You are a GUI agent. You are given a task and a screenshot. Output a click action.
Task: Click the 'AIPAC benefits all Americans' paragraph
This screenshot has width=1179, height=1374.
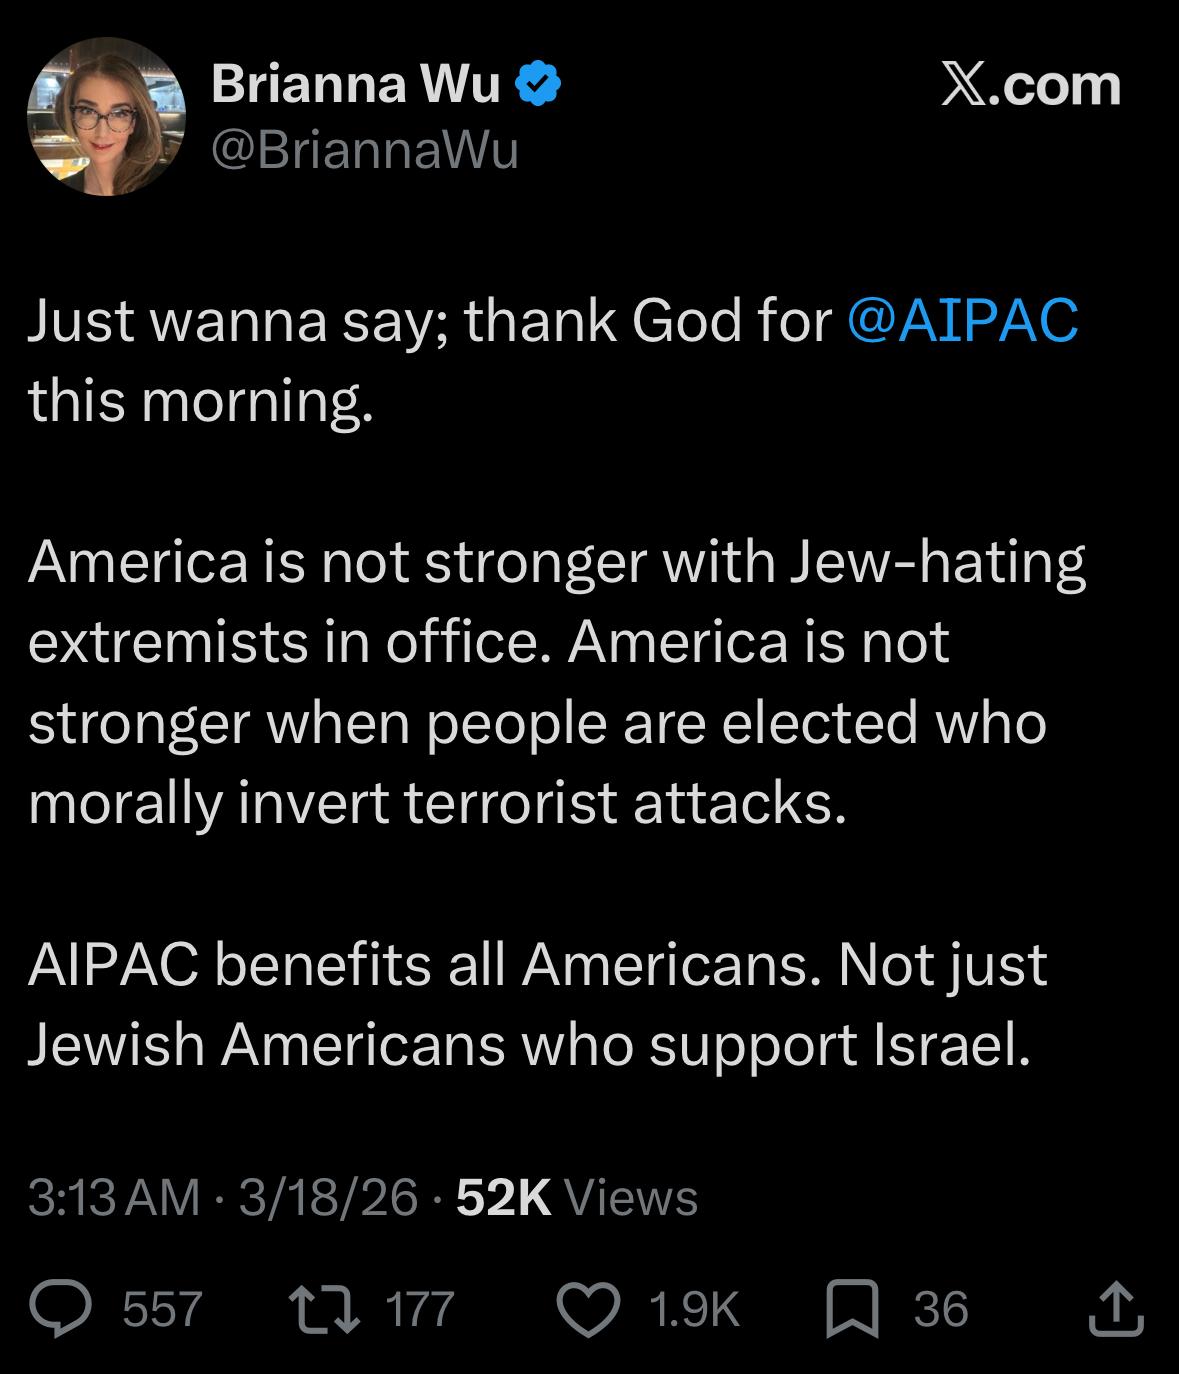[538, 1004]
